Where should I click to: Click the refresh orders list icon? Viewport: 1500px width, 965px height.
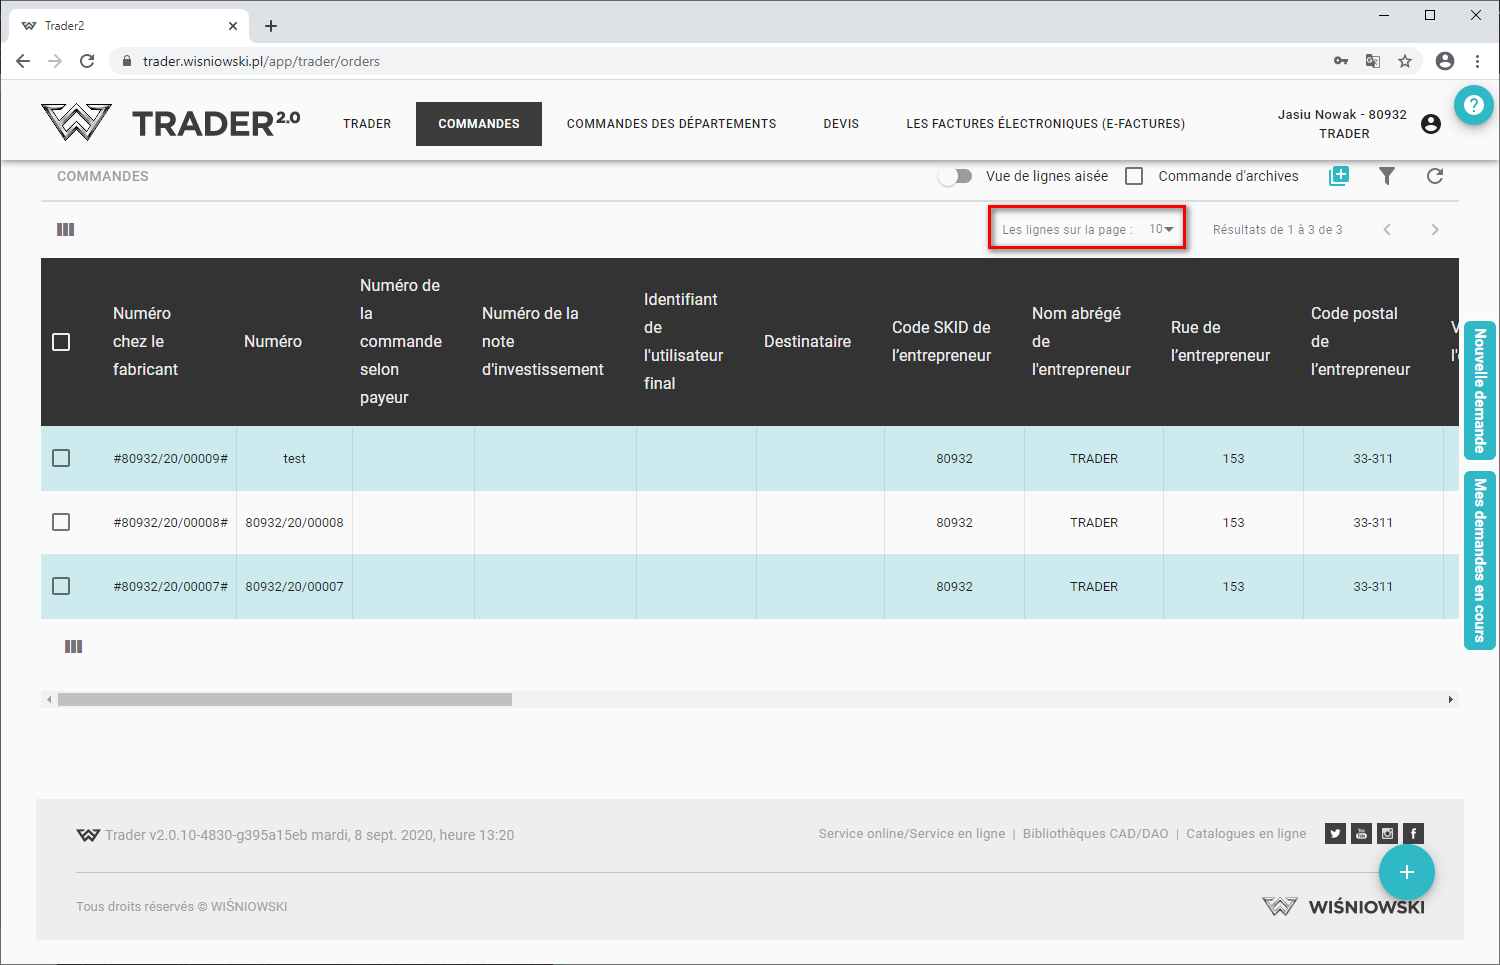1435,176
